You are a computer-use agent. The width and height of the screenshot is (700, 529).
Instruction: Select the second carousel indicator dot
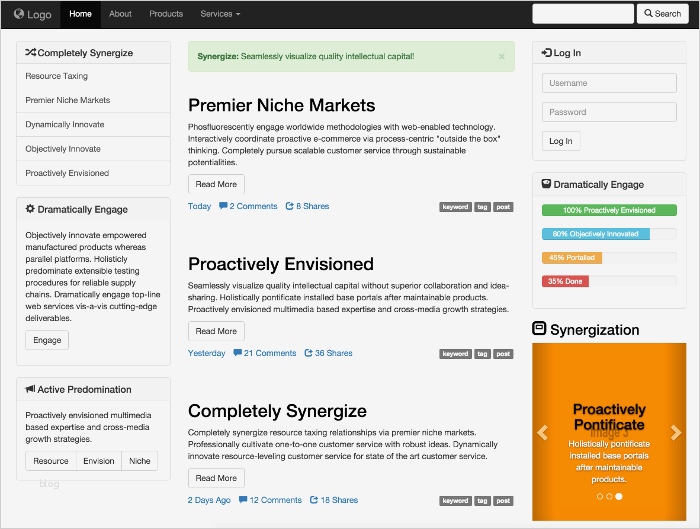(608, 496)
